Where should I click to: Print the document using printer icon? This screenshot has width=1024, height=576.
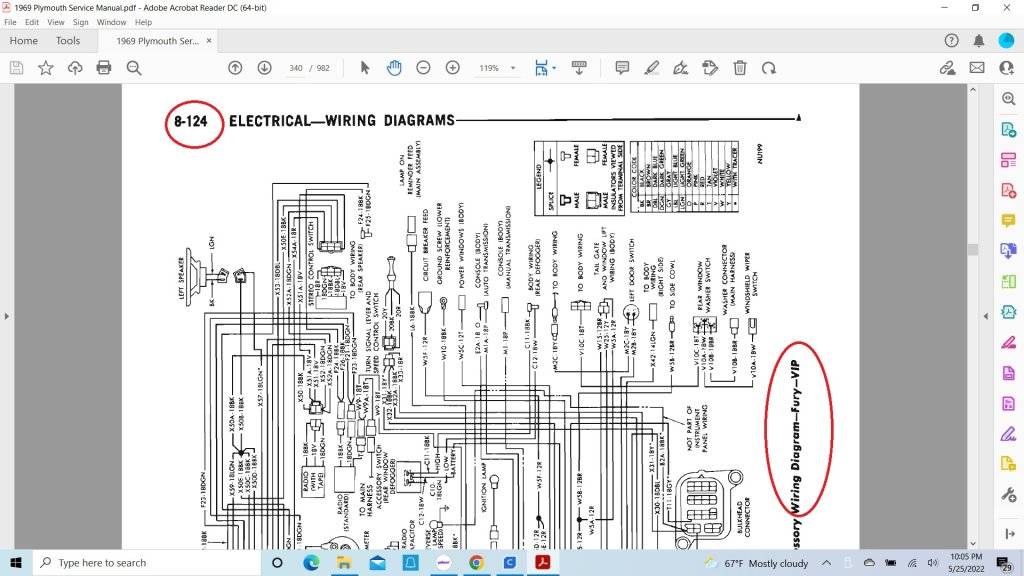(104, 68)
